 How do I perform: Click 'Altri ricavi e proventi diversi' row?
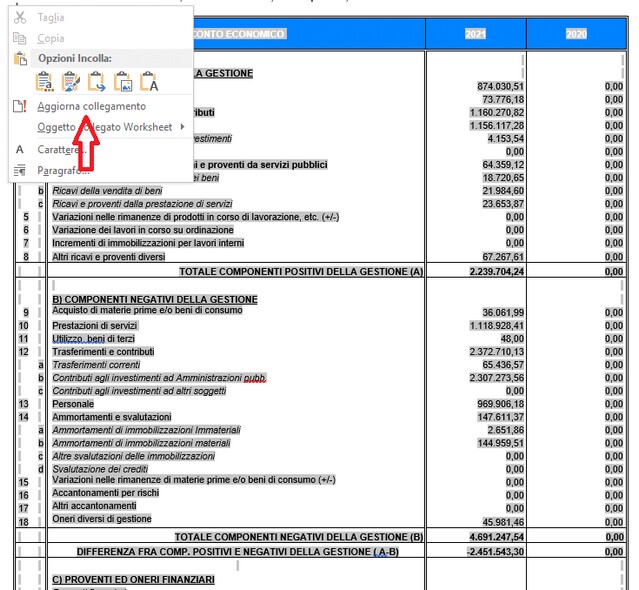click(108, 257)
